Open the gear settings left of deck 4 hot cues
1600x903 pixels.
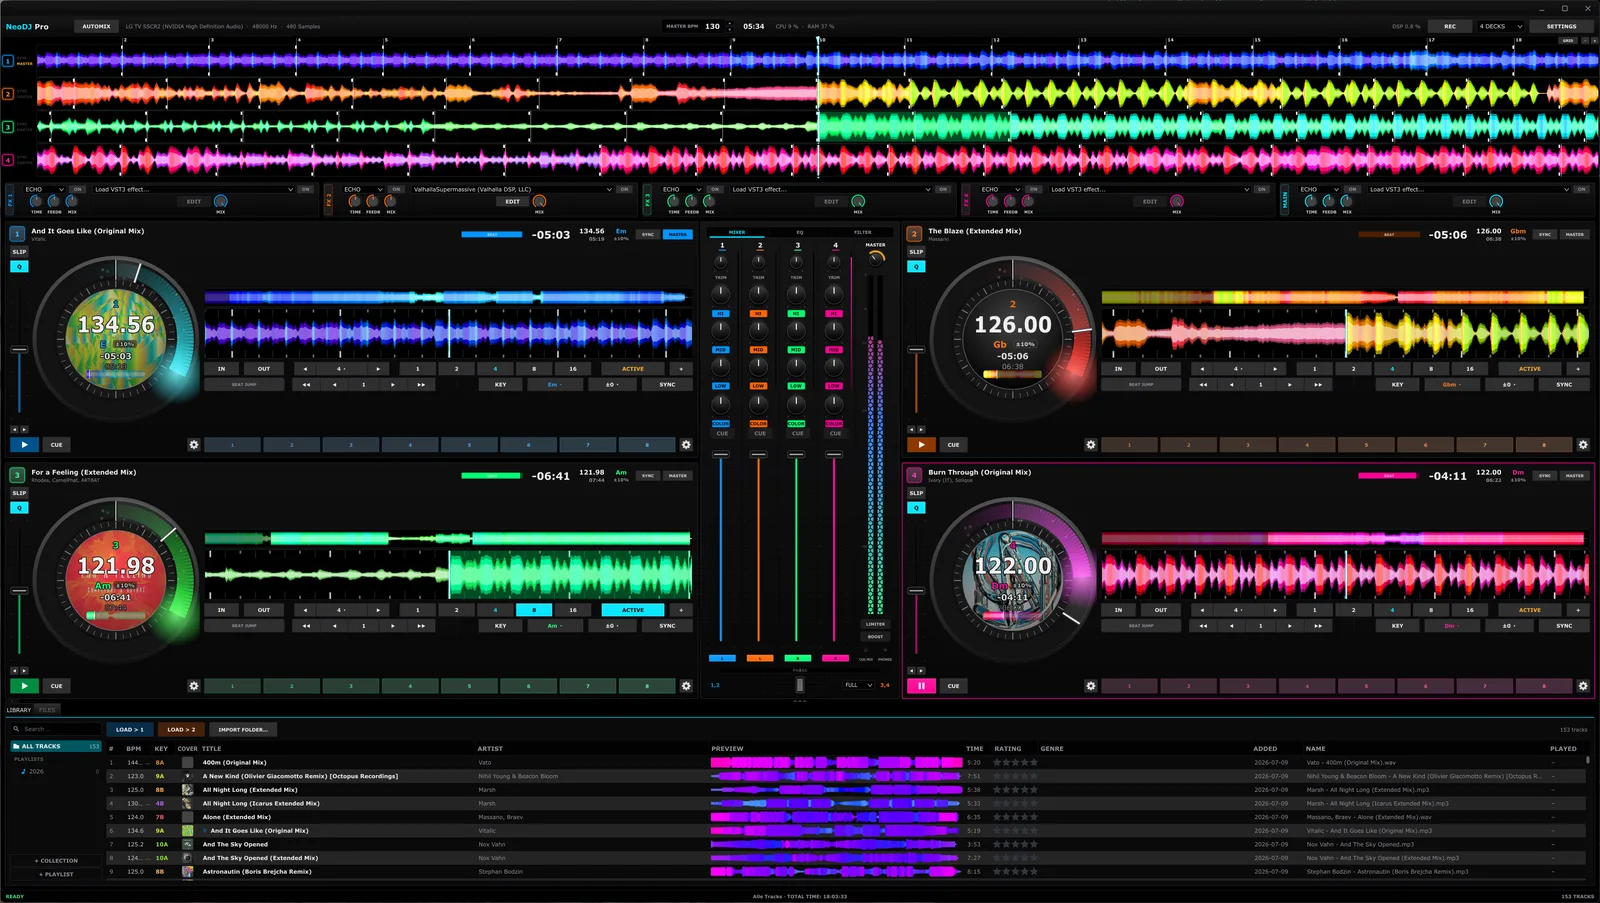1091,686
